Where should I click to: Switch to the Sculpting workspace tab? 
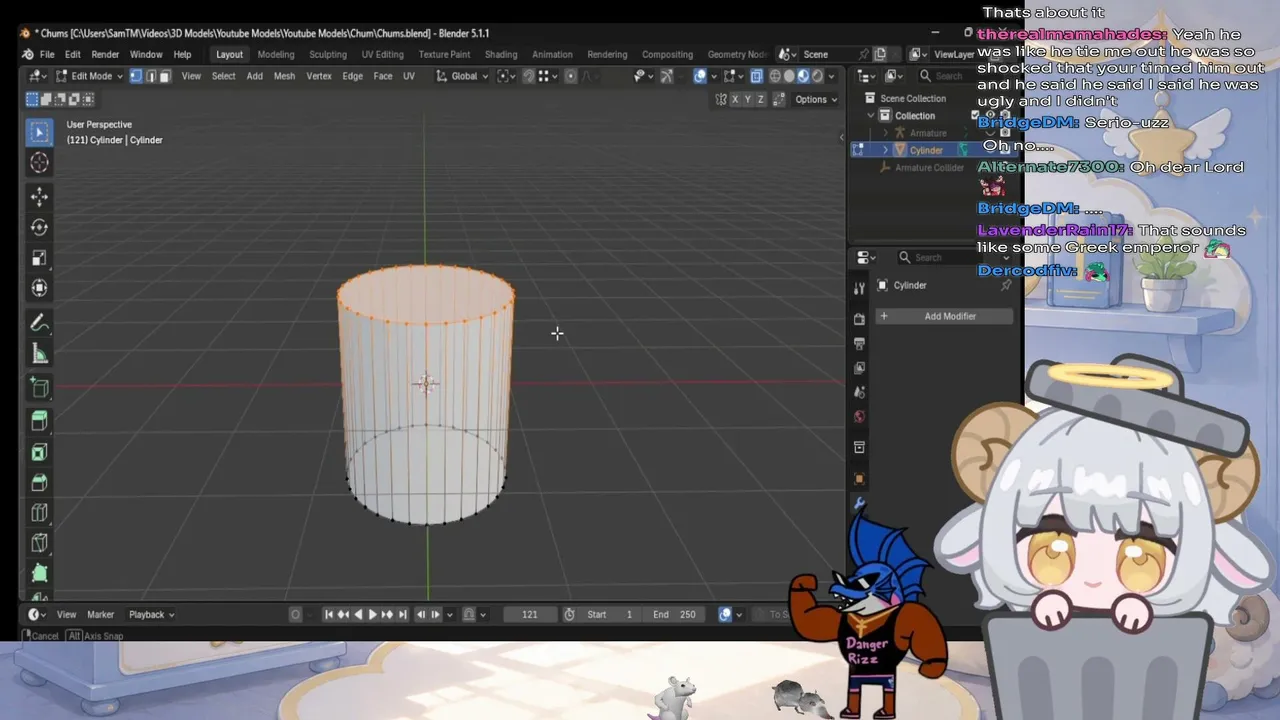[328, 54]
